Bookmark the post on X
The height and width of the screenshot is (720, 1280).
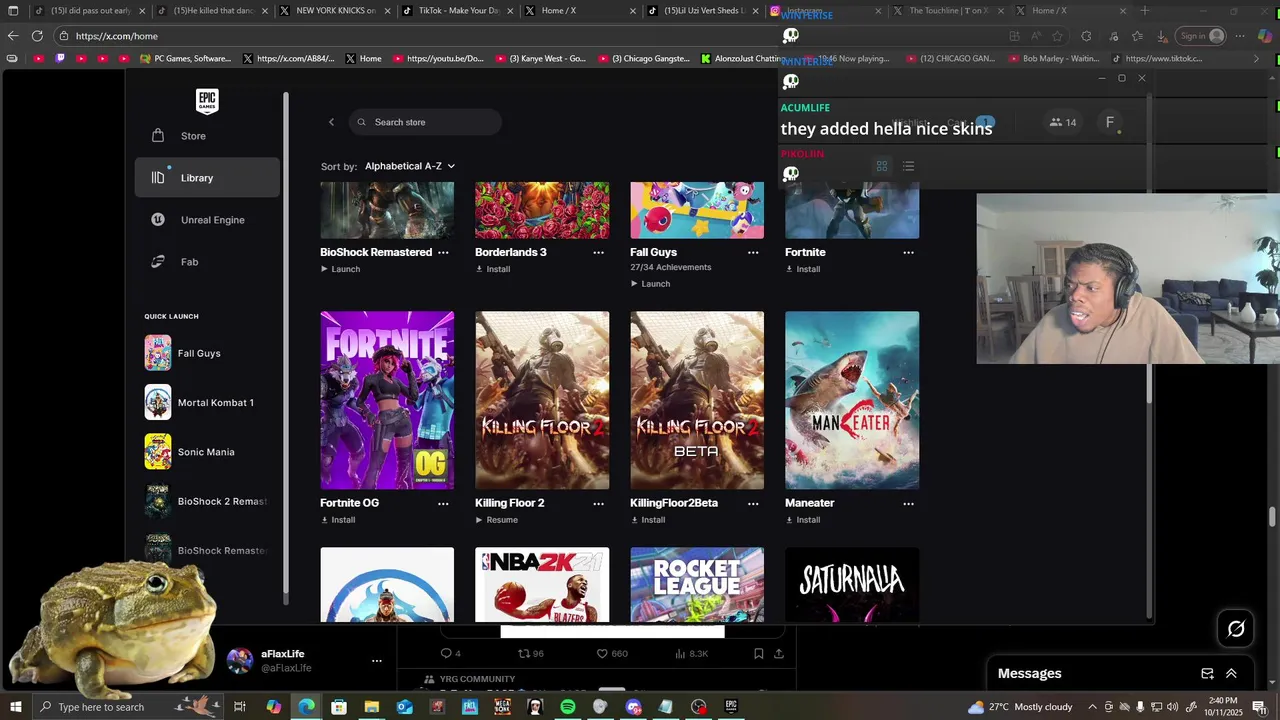click(x=759, y=654)
